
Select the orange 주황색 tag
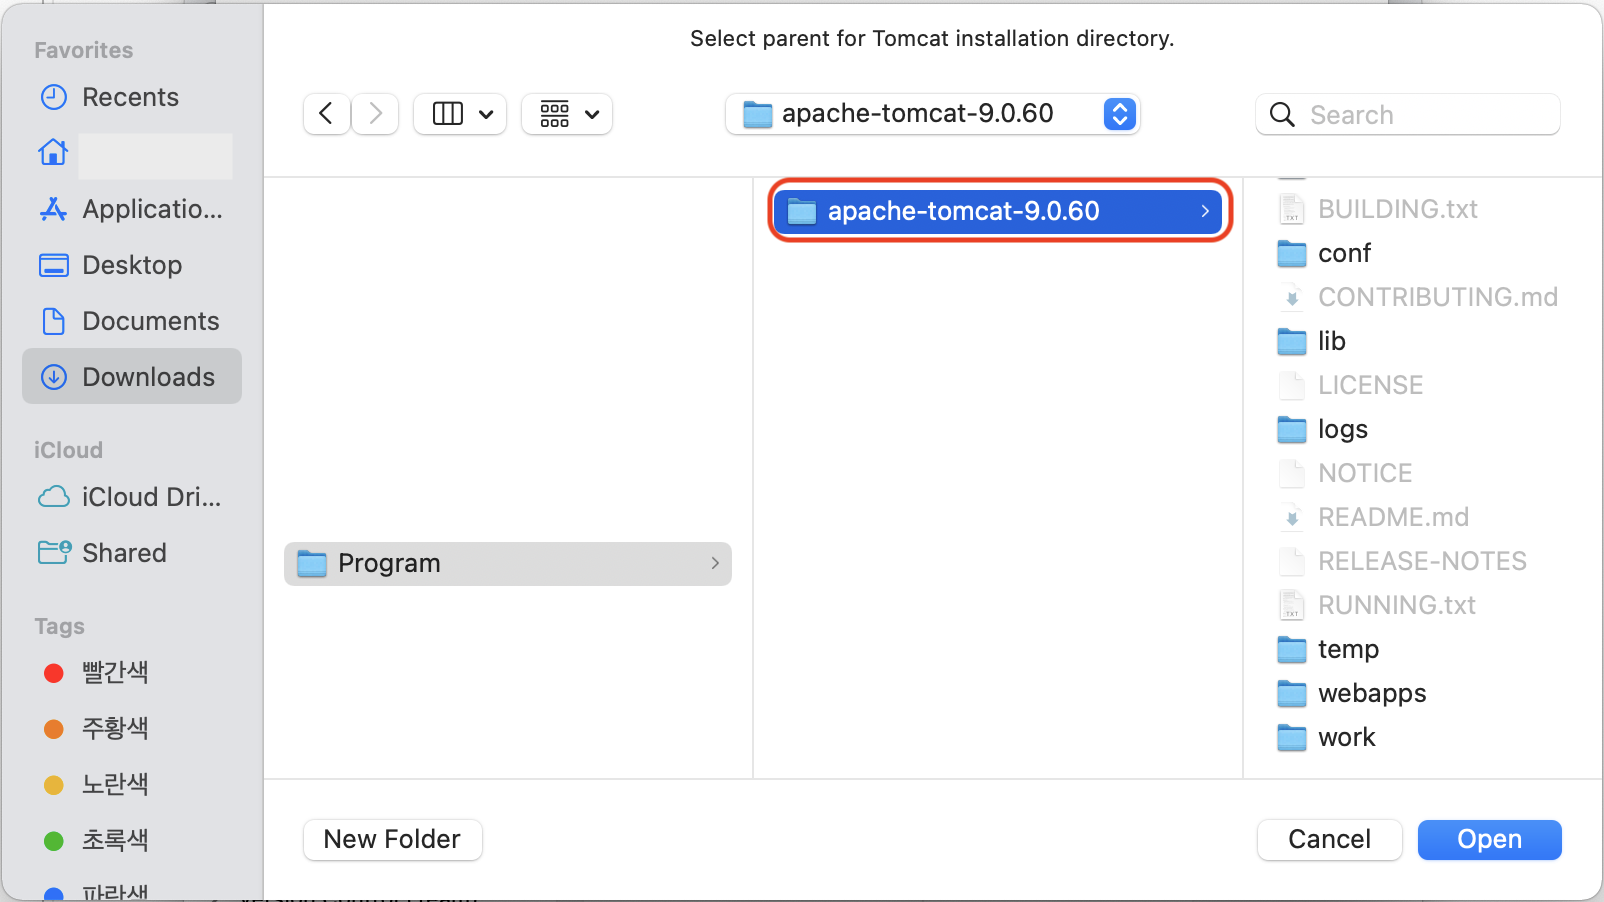tap(132, 728)
